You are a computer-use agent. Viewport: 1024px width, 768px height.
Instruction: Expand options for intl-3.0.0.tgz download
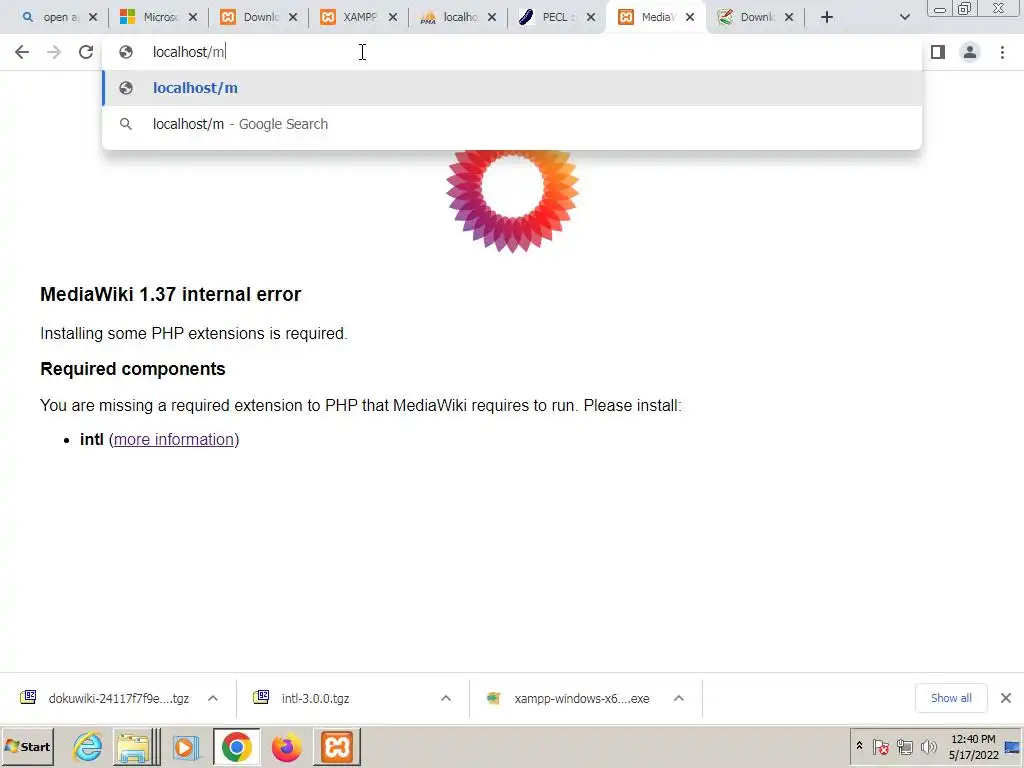[x=446, y=698]
